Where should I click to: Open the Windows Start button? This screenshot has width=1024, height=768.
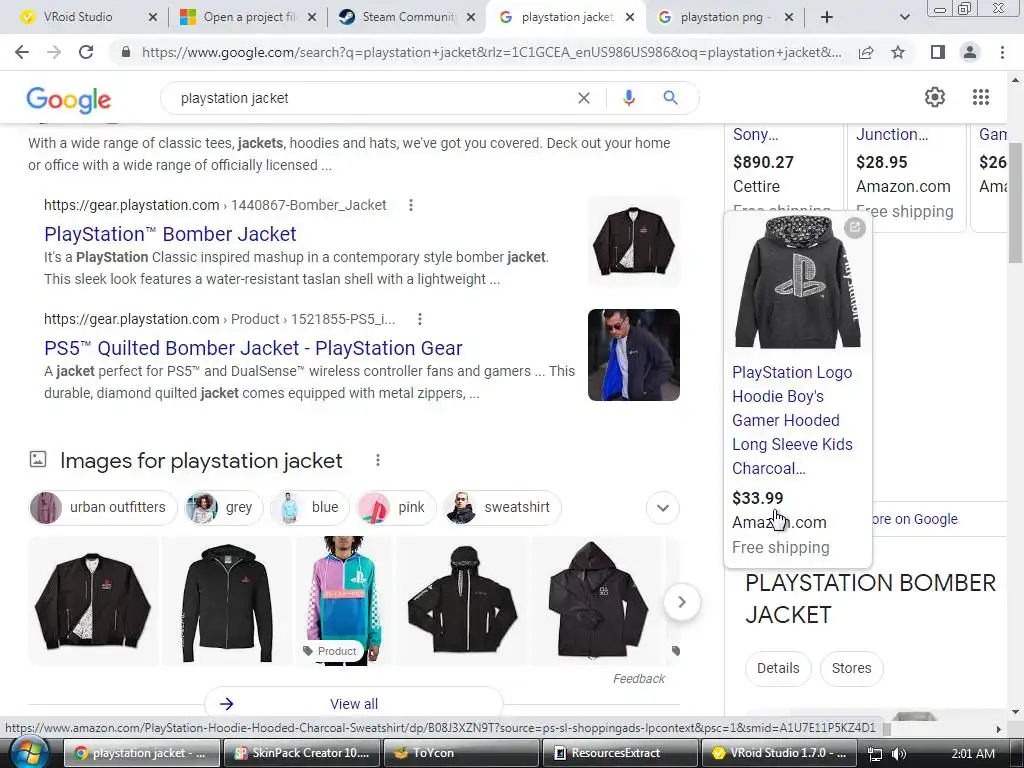[29, 752]
